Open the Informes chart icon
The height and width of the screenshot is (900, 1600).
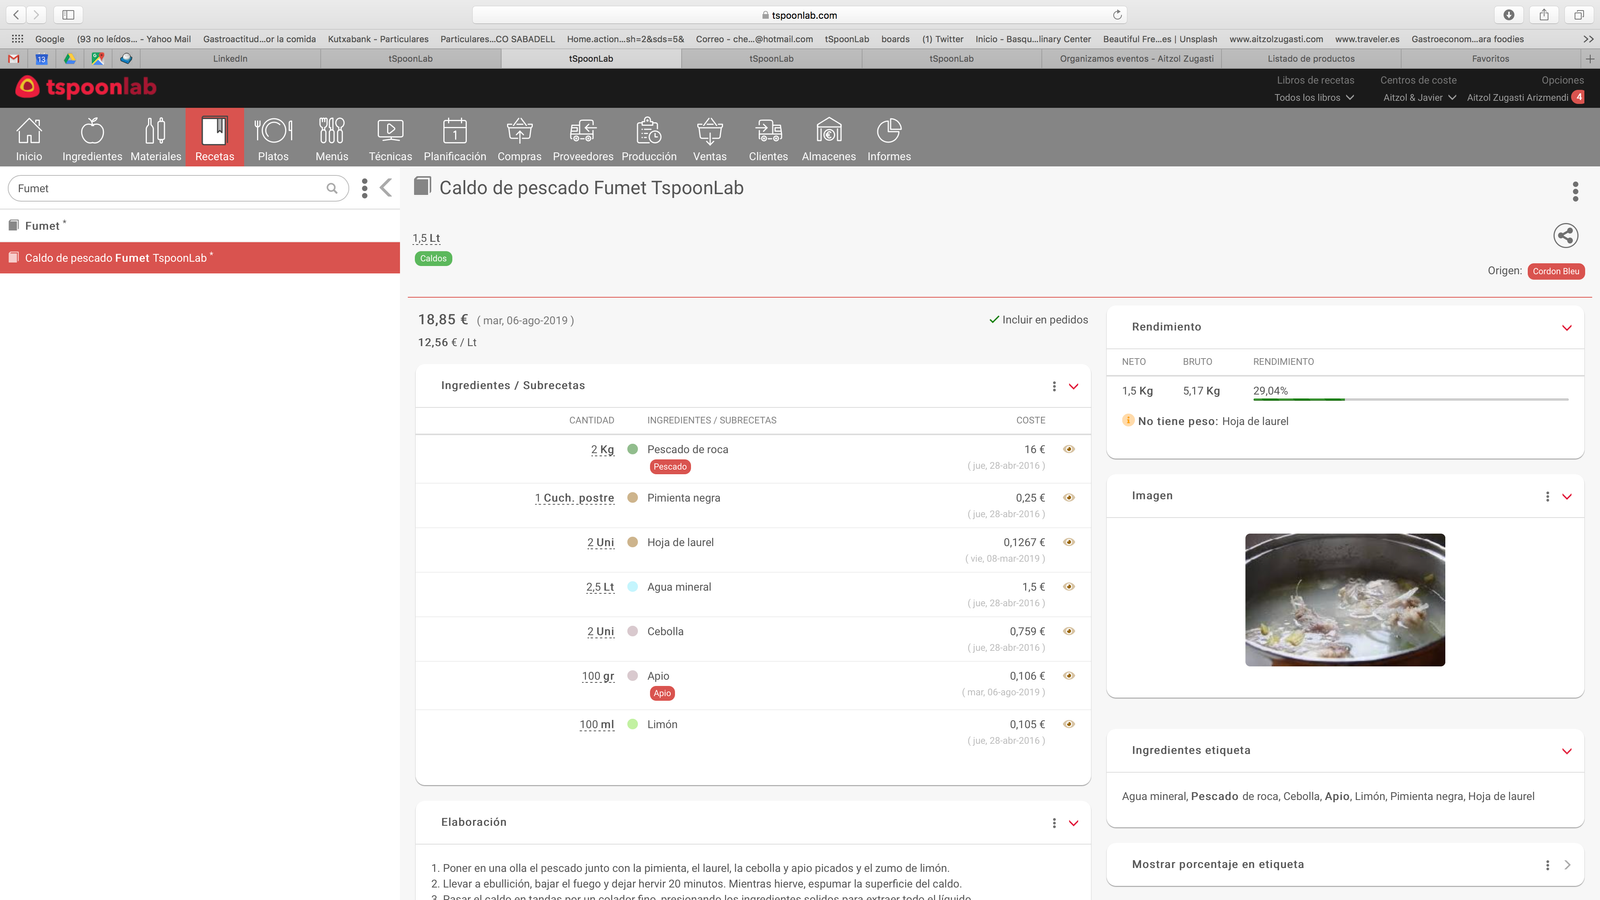tap(889, 131)
